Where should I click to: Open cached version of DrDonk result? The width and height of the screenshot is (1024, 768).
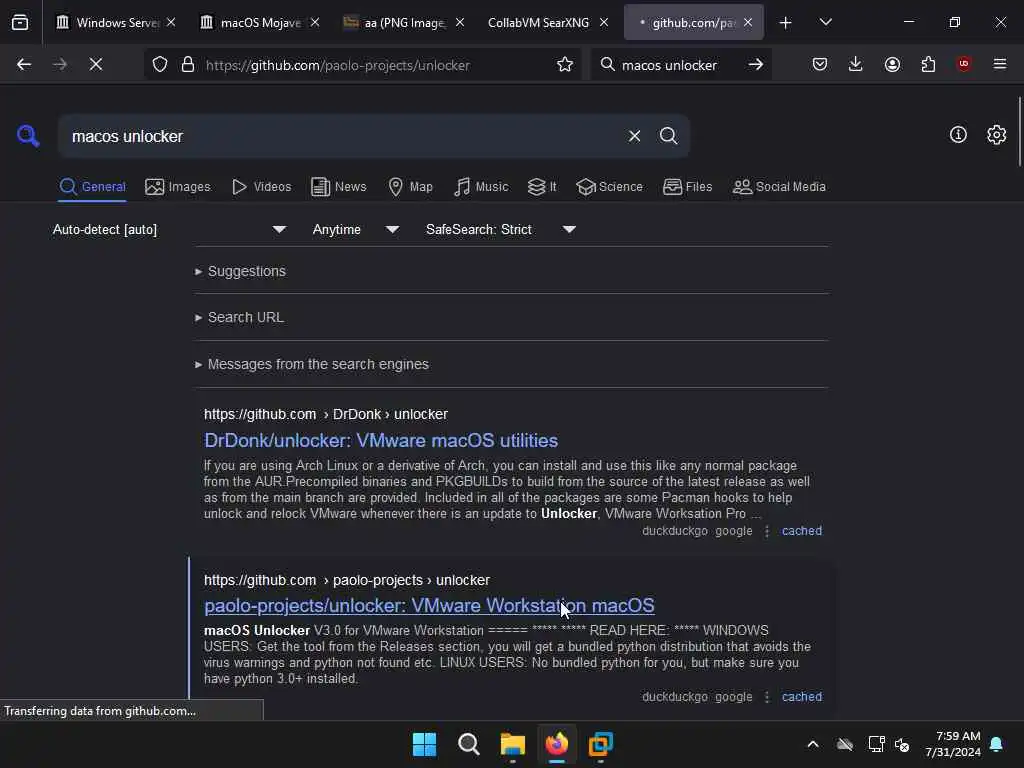pos(802,531)
